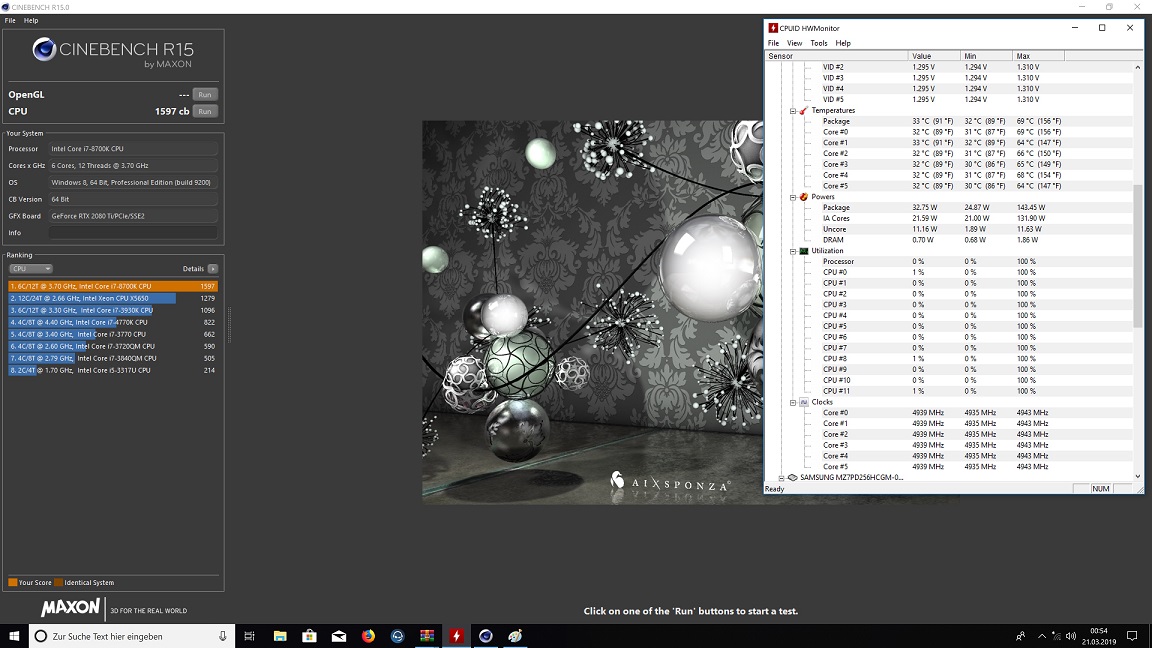The height and width of the screenshot is (648, 1152).
Task: Run the CPU benchmark
Action: click(x=205, y=112)
